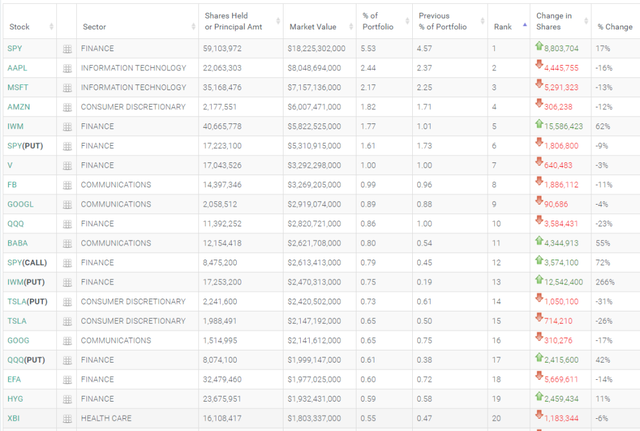Sort by Shares Held or Principal Amt

(241, 21)
